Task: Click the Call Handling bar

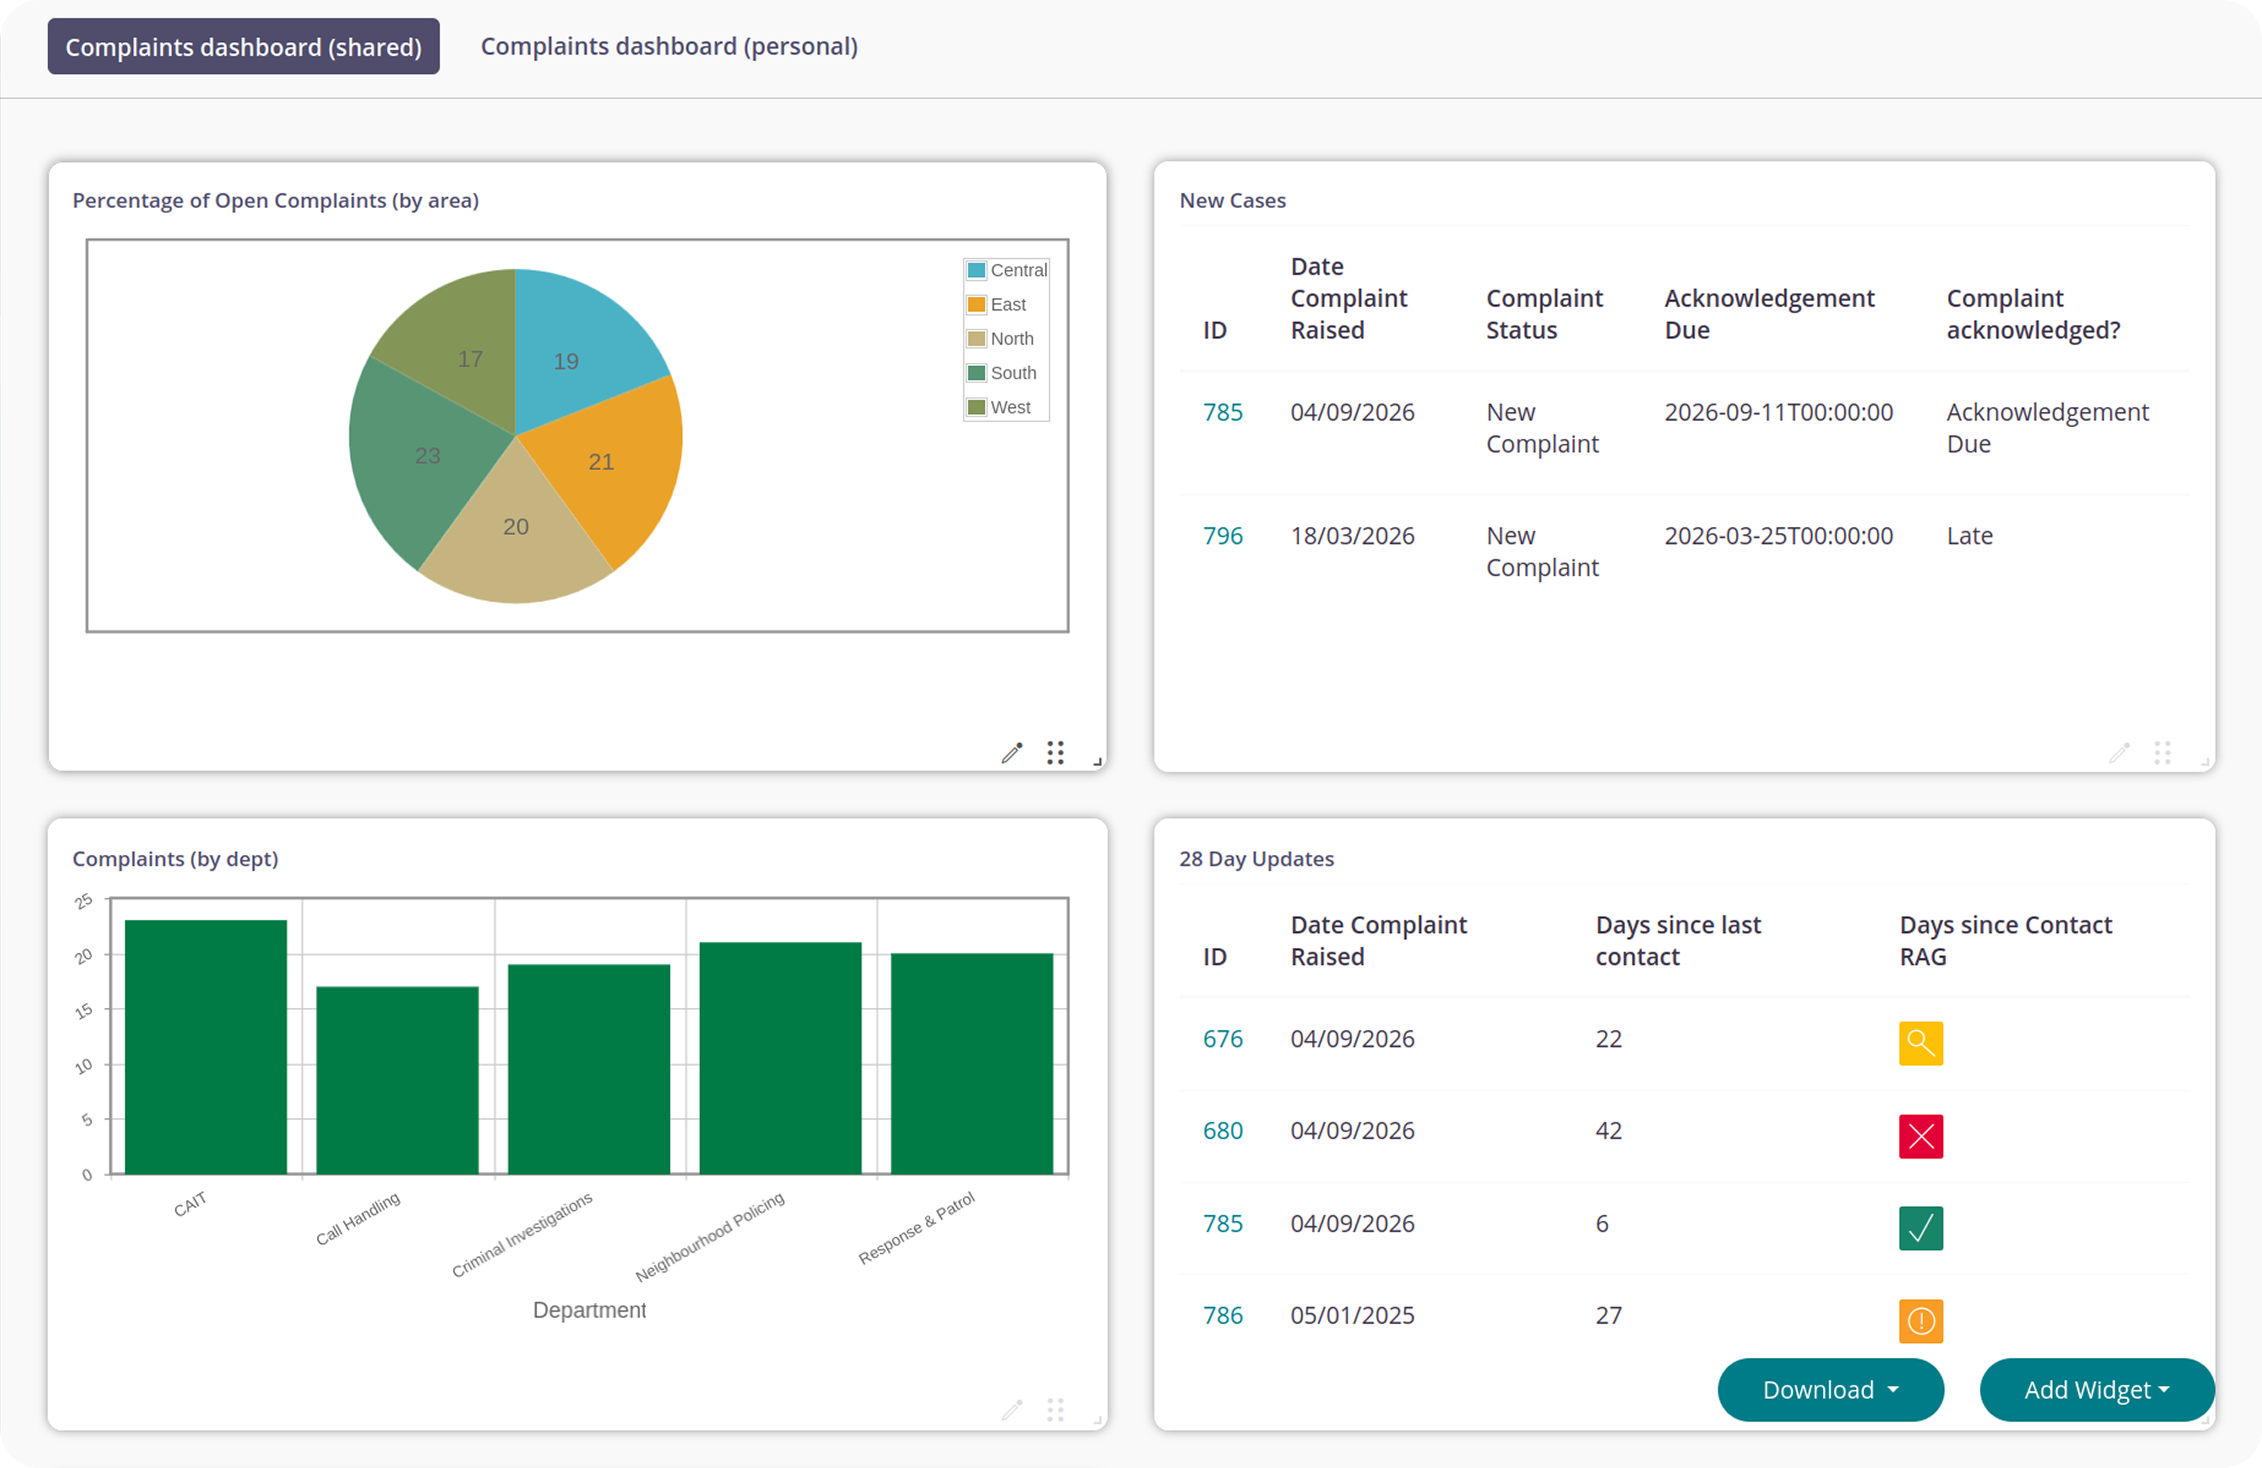Action: coord(397,1080)
